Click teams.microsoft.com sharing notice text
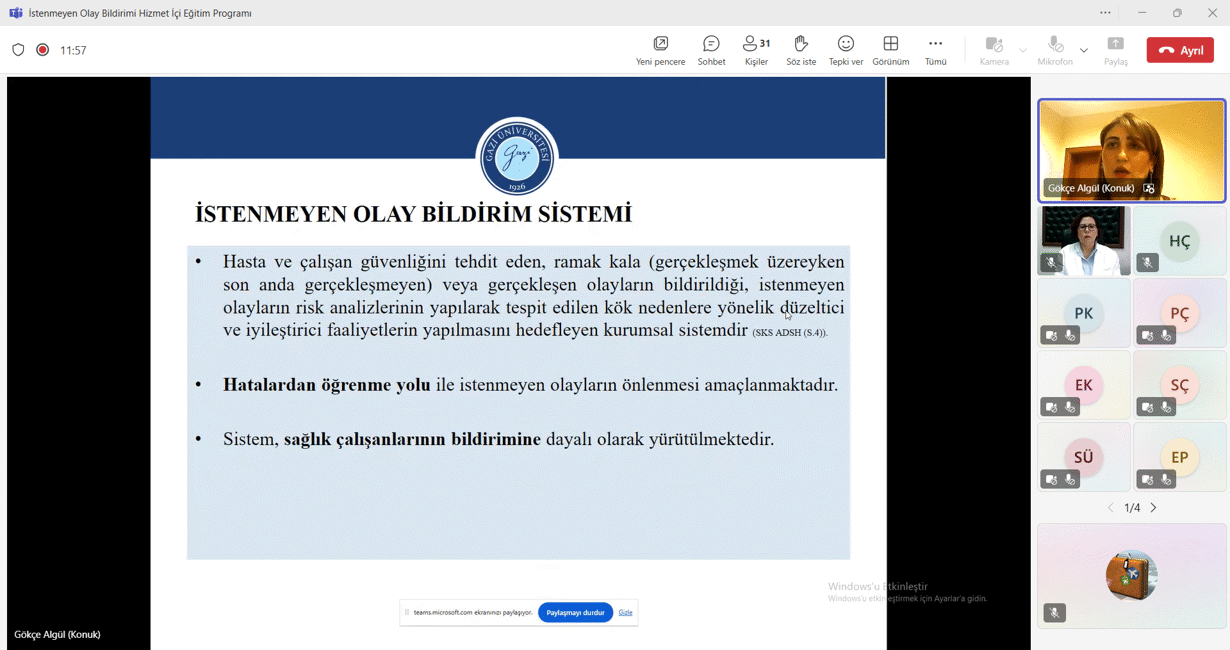The image size is (1230, 650). tap(473, 613)
